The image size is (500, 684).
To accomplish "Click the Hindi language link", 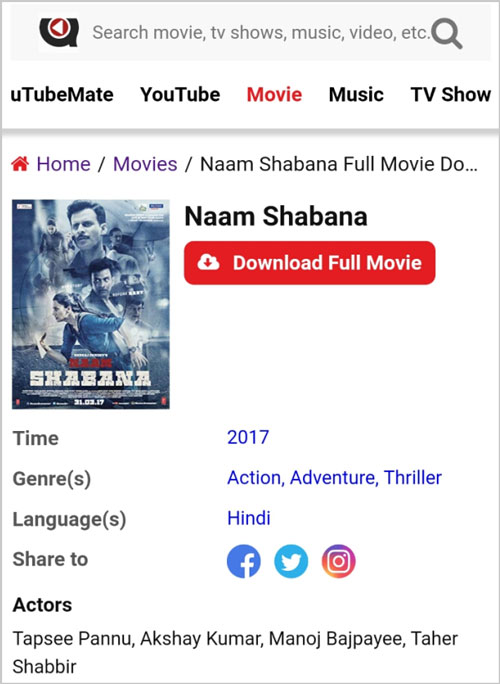I will click(249, 518).
